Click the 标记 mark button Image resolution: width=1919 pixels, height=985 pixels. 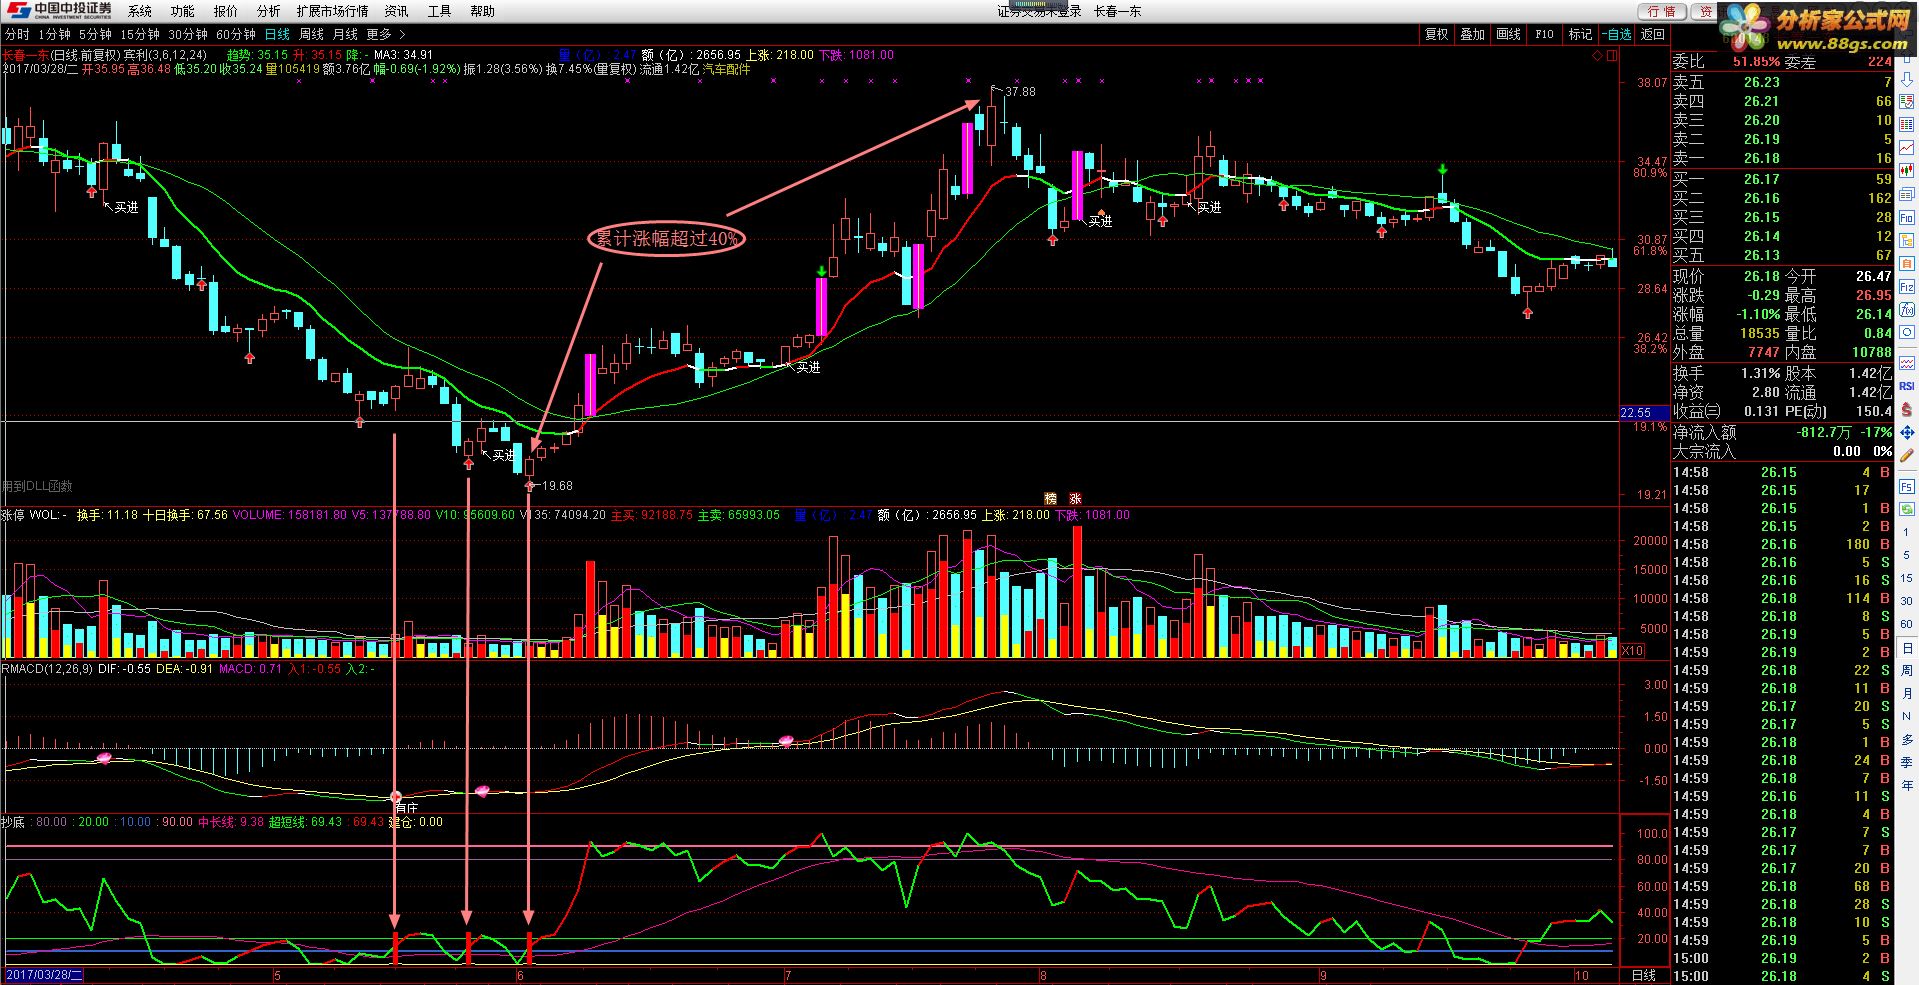point(1580,34)
